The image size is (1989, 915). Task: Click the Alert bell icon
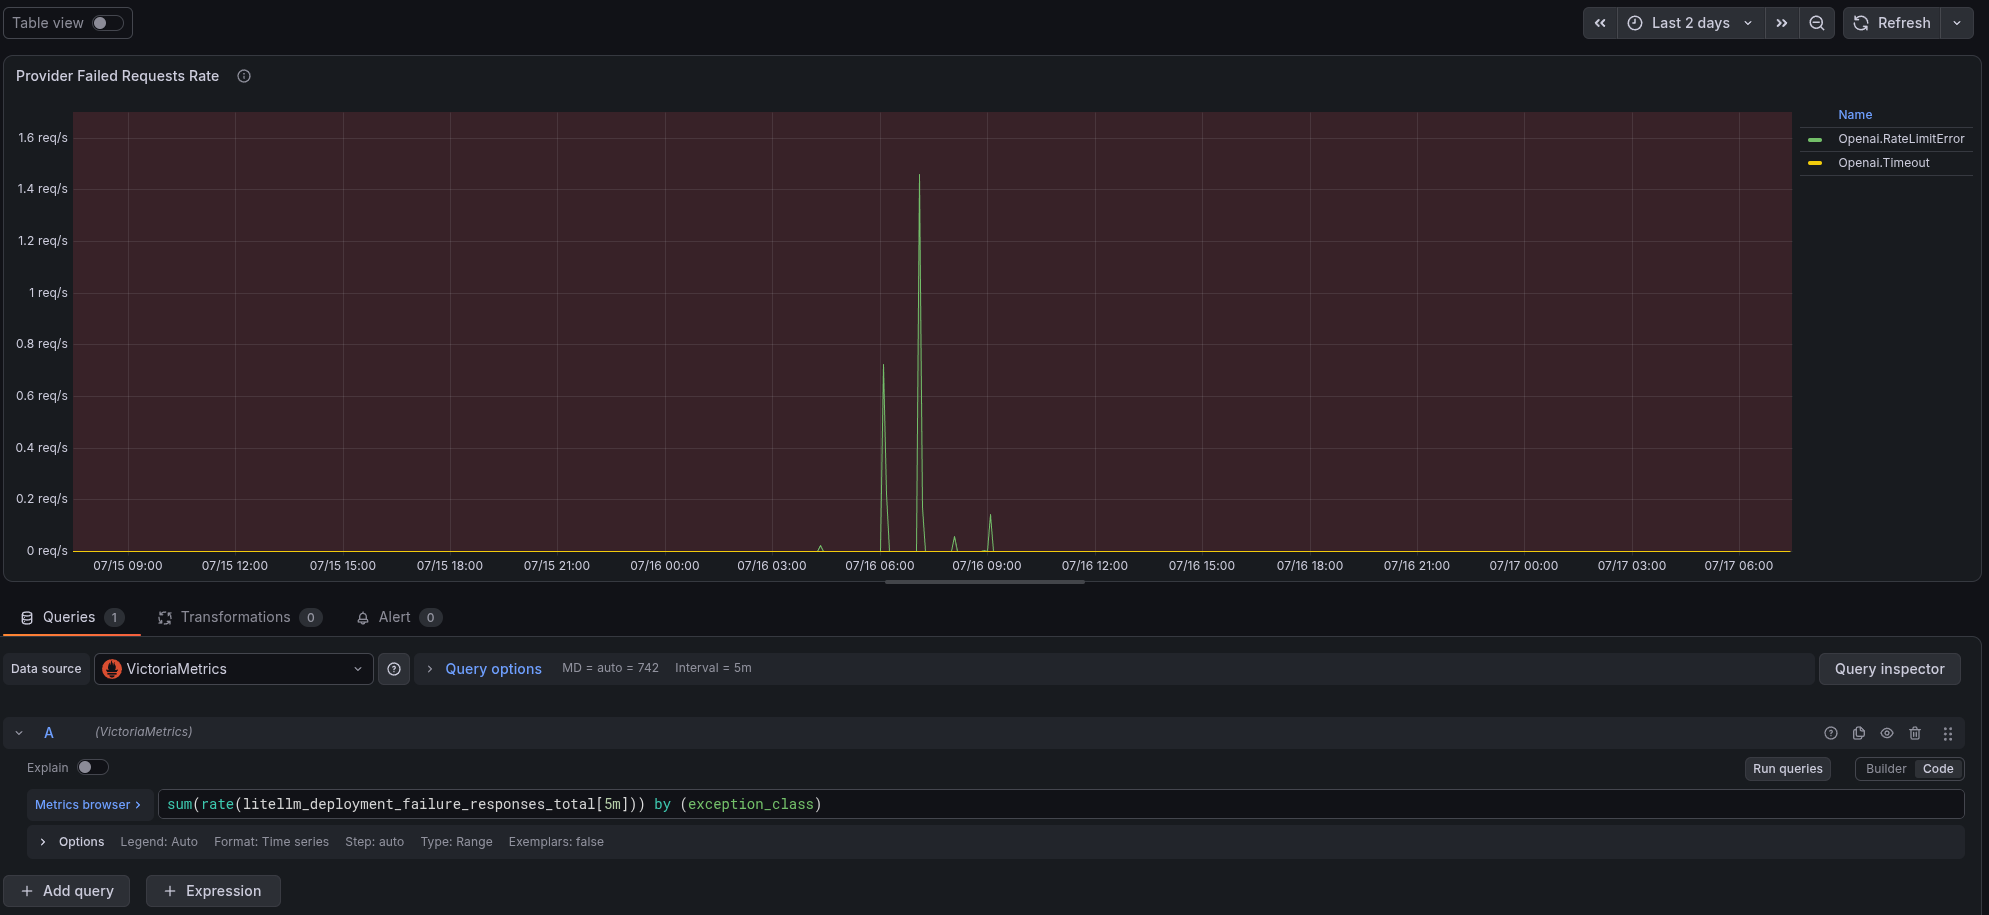coord(363,618)
